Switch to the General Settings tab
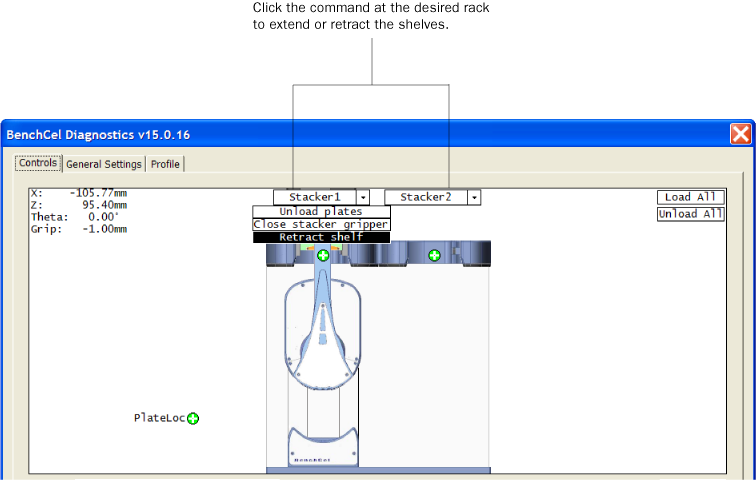Screen dimensions: 756x480 pyautogui.click(x=104, y=164)
